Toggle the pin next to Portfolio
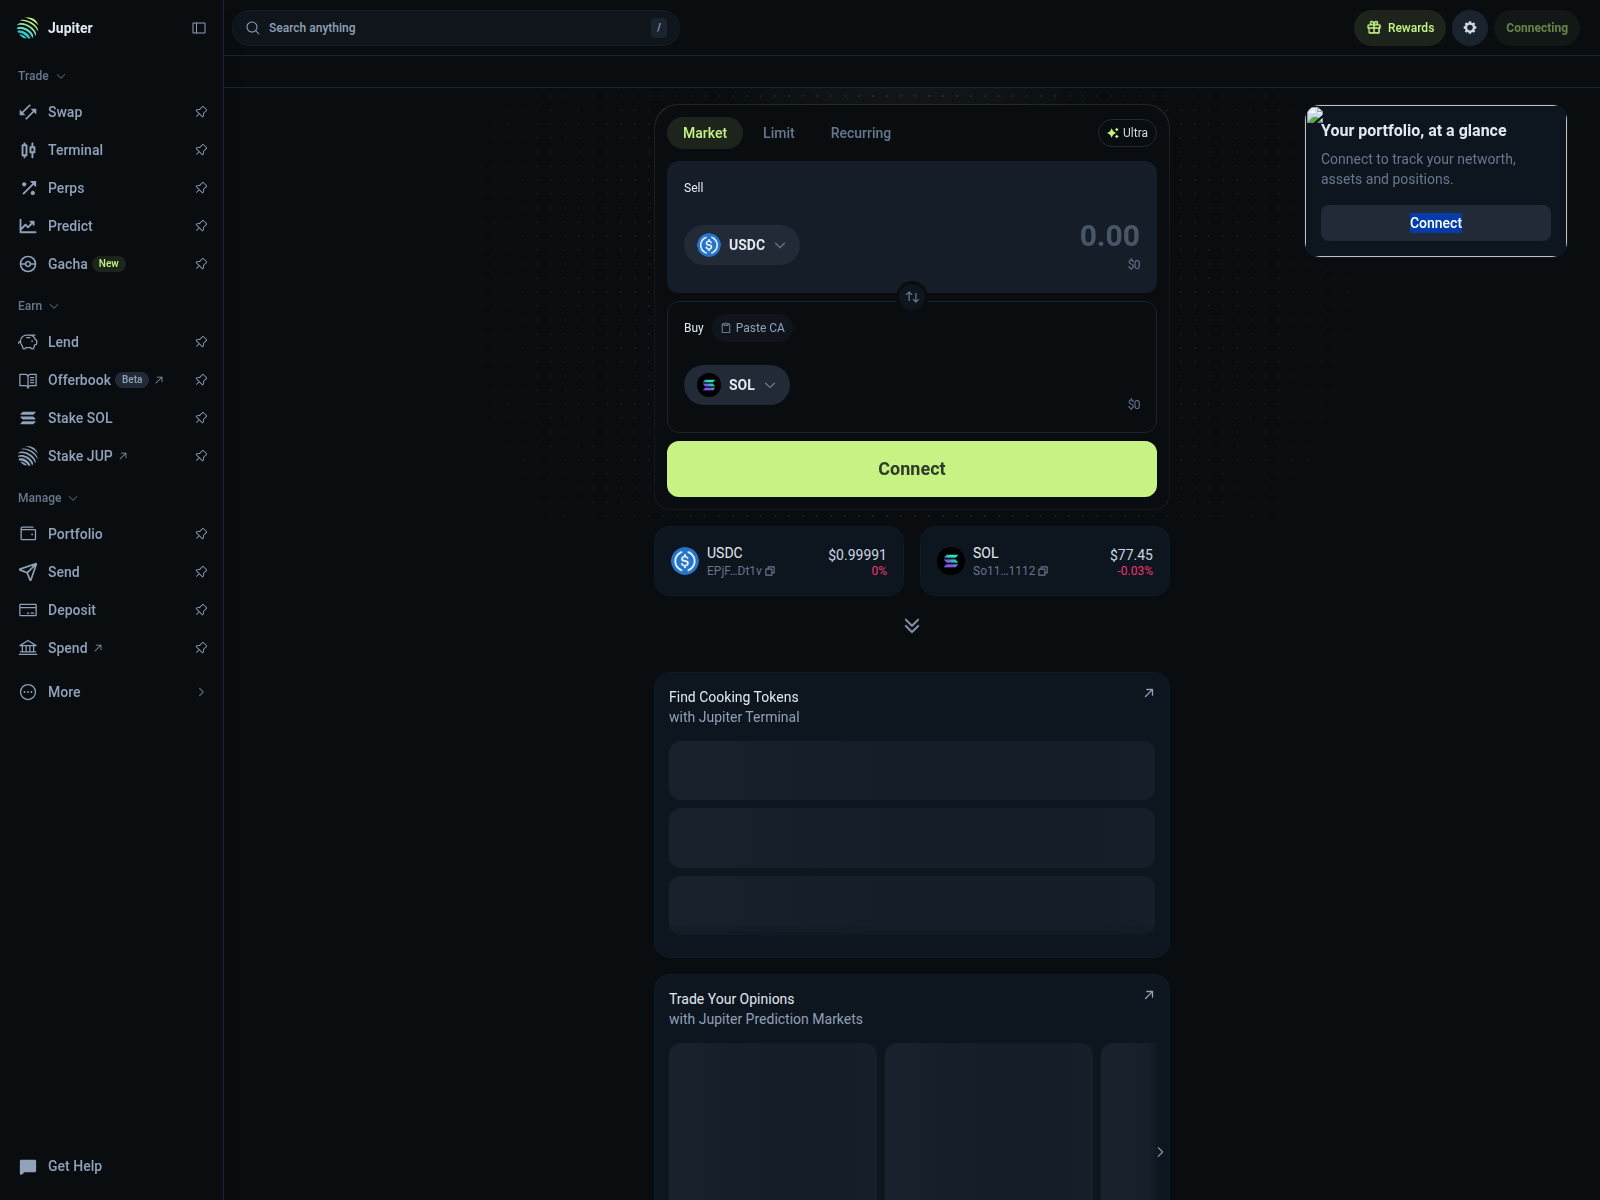Screen dimensions: 1600x1200 coord(201,534)
